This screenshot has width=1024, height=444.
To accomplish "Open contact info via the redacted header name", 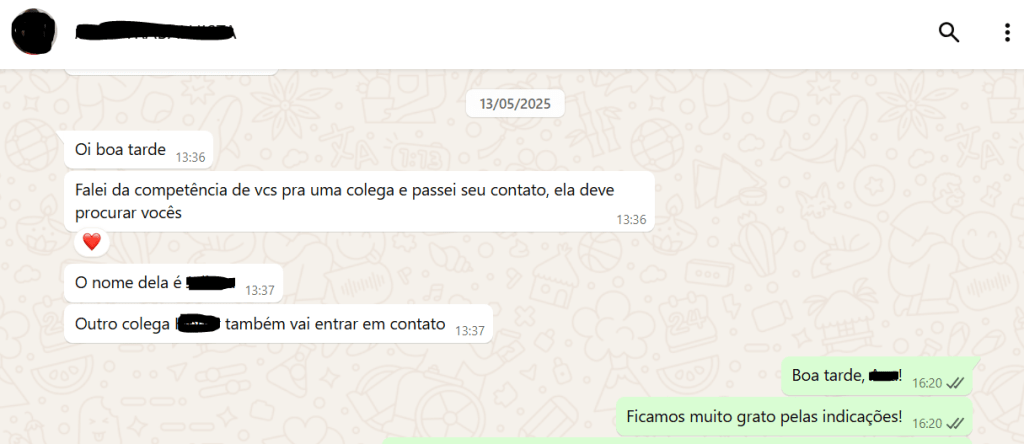I will [155, 31].
